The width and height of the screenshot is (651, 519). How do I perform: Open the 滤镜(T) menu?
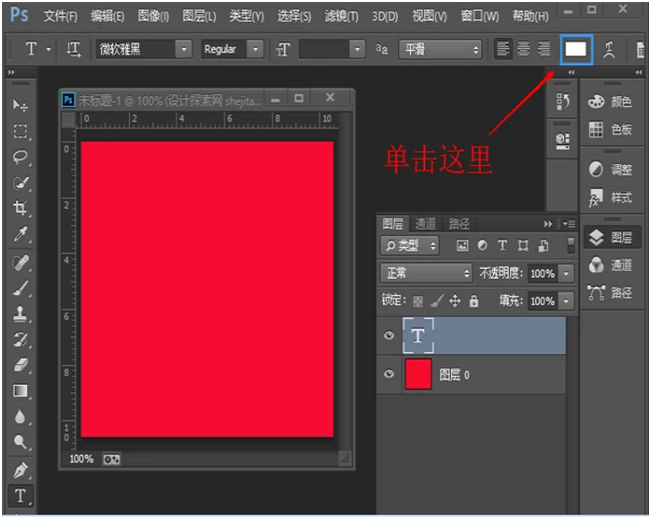pyautogui.click(x=341, y=16)
